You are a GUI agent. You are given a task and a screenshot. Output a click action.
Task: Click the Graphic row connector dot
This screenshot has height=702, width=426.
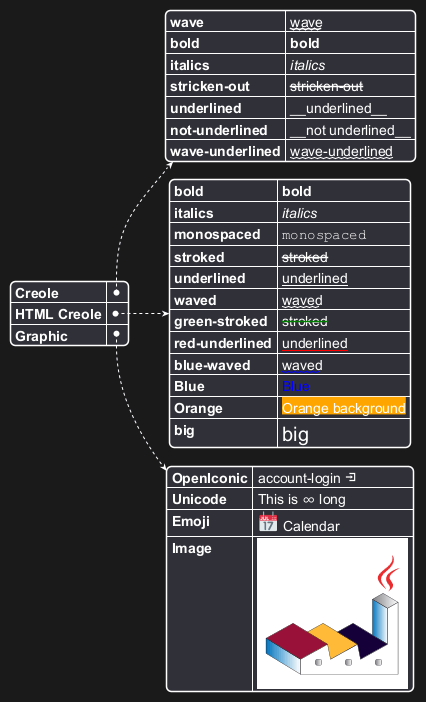[x=117, y=334]
